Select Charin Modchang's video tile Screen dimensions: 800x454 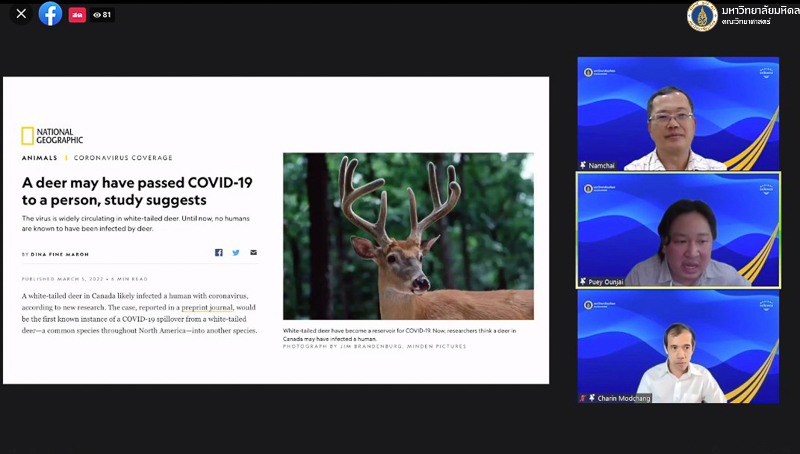(x=678, y=347)
